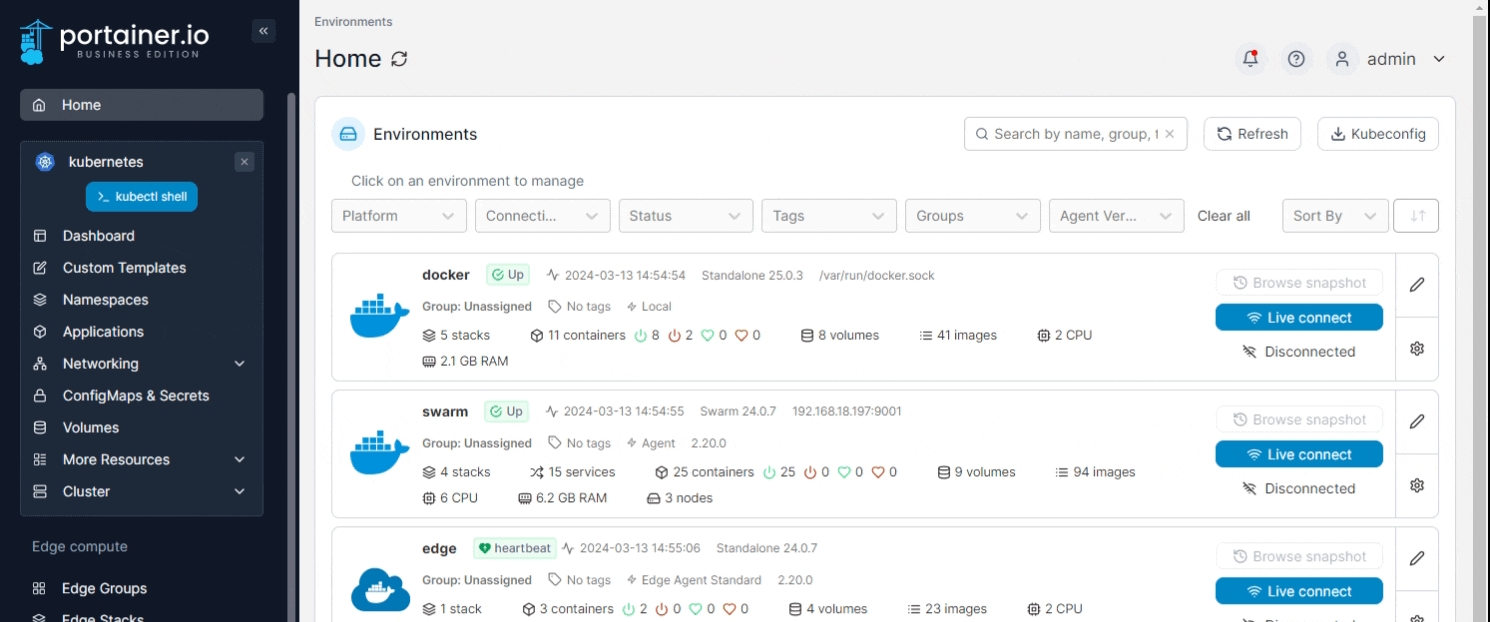Go to Namespaces in sidebar
The height and width of the screenshot is (622, 1490).
point(105,300)
